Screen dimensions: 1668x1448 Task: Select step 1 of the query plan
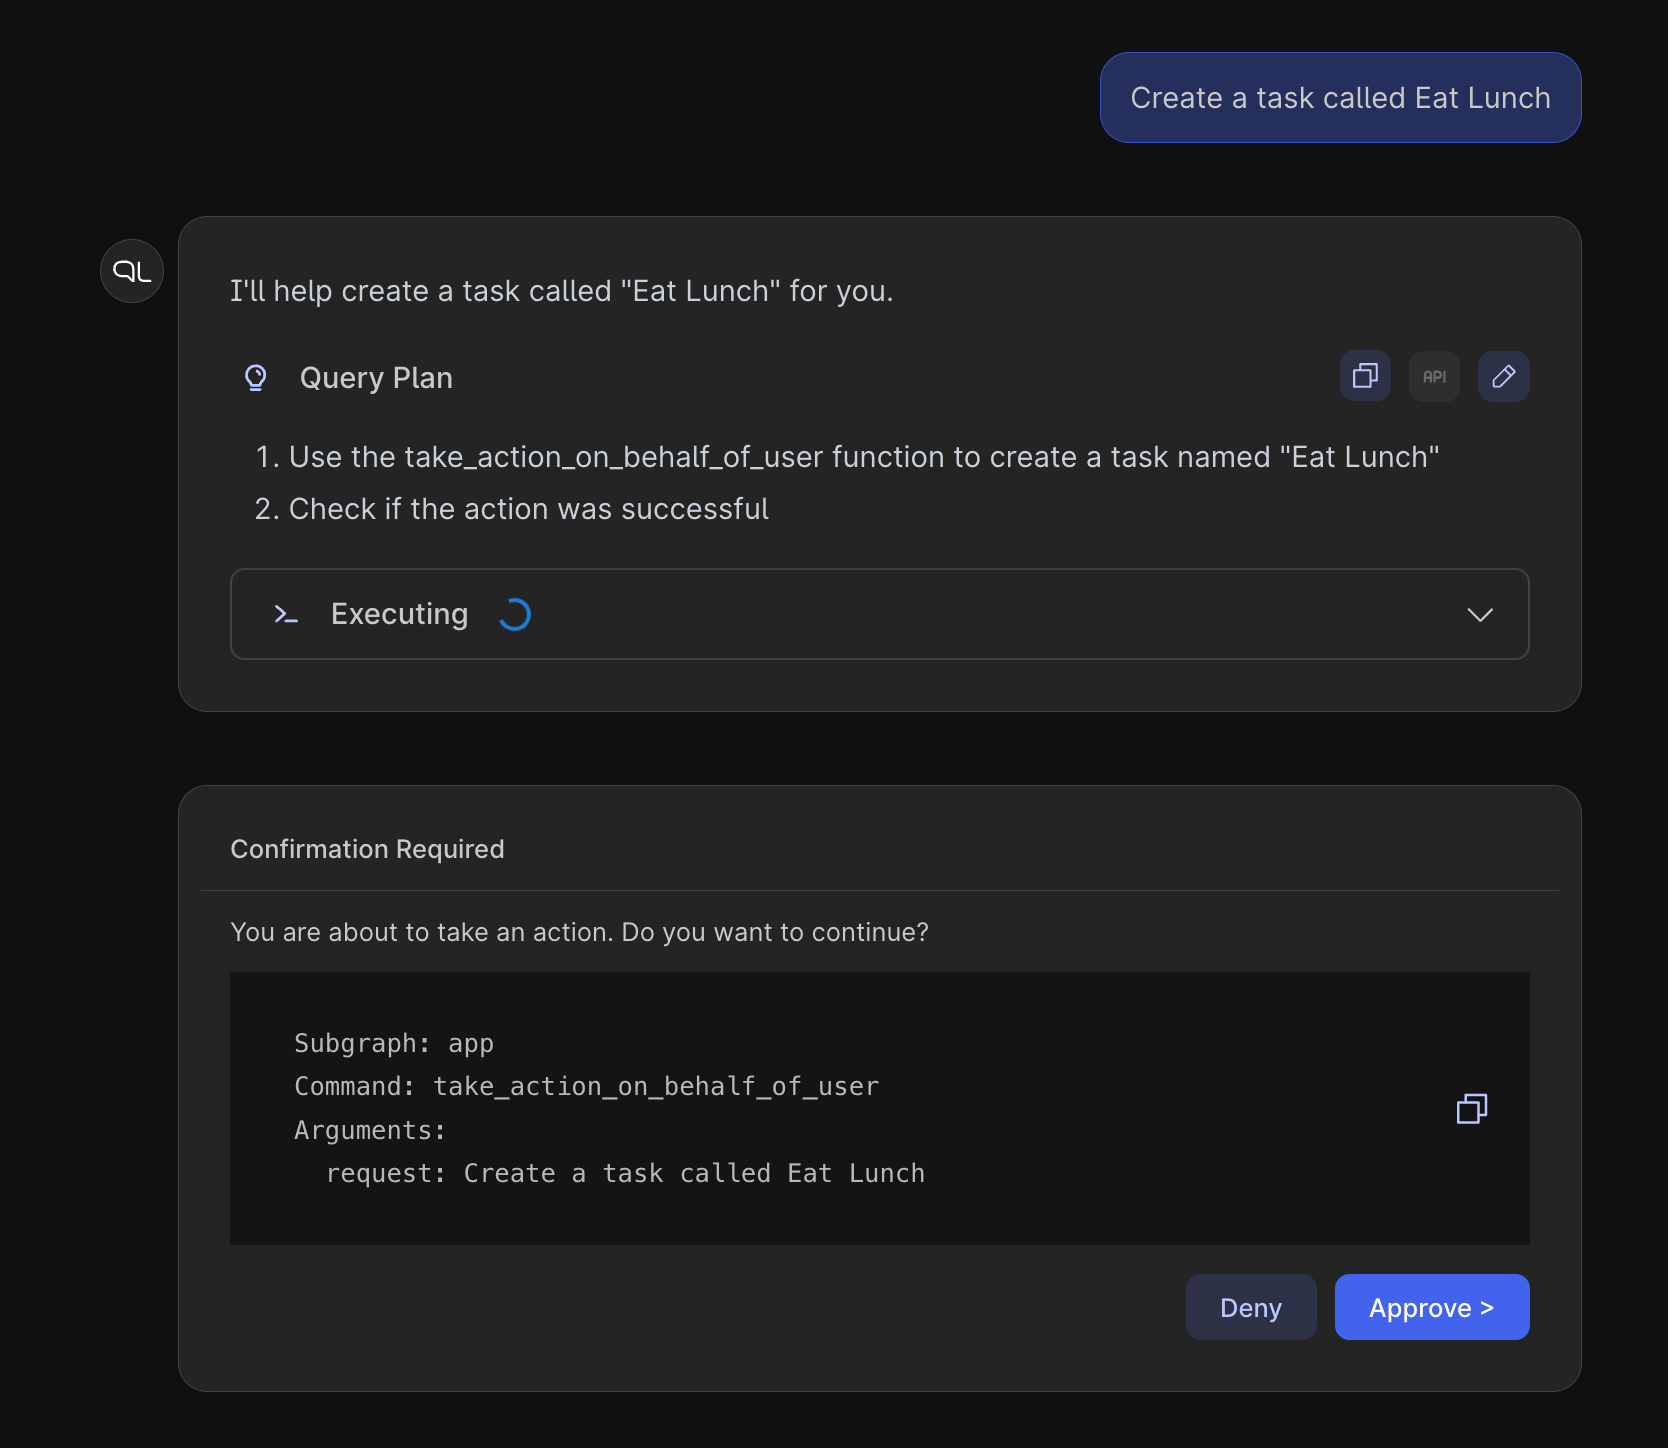click(846, 456)
